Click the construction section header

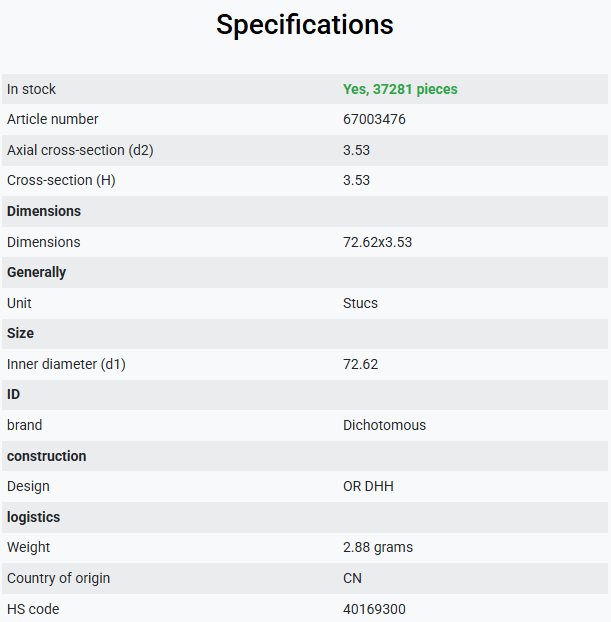click(46, 457)
